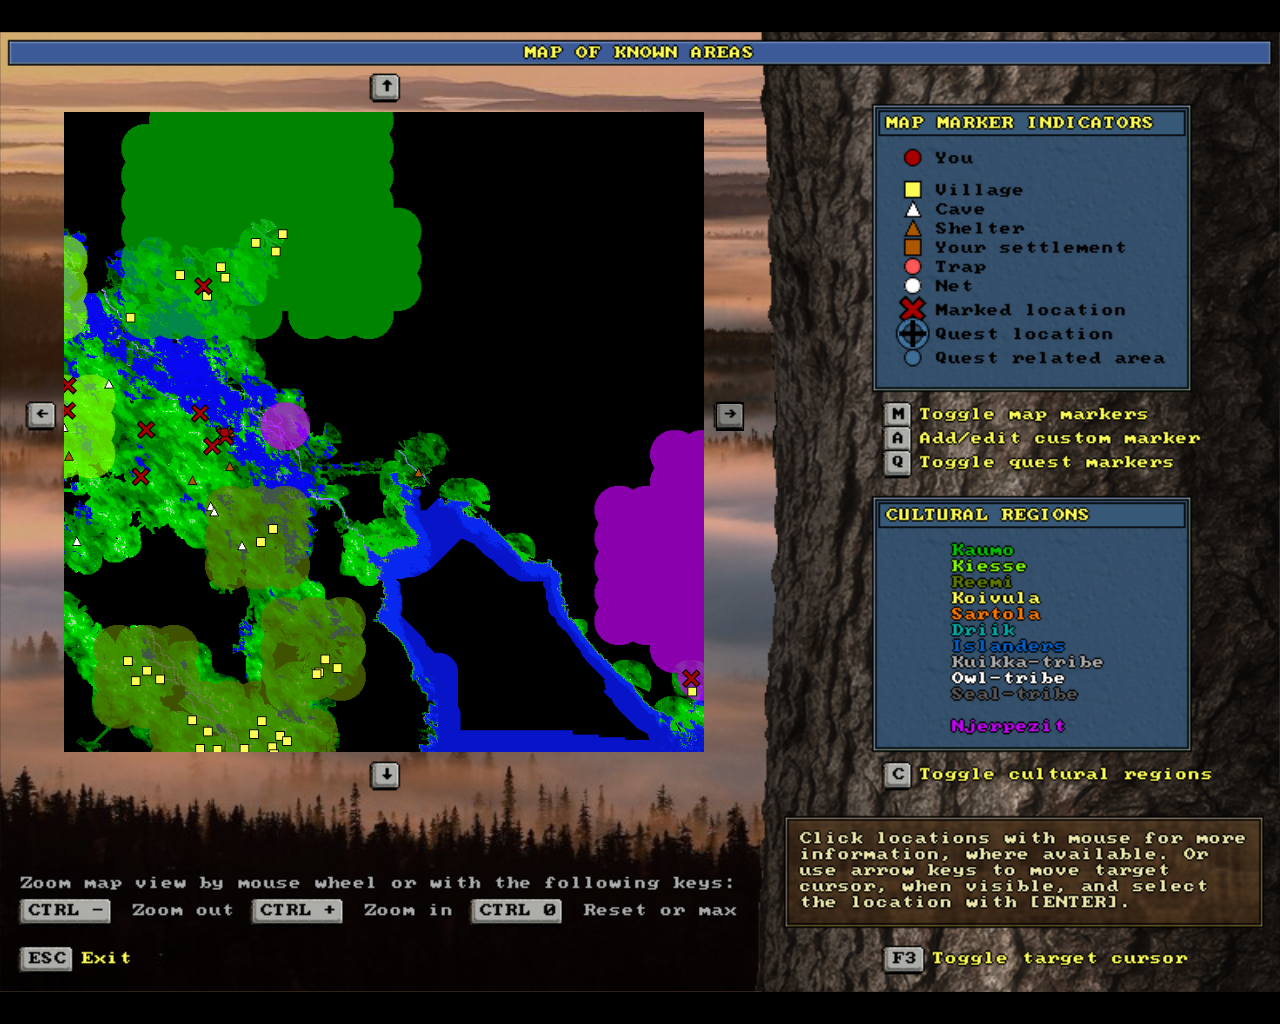Pan the map with the left arrow

(41, 414)
